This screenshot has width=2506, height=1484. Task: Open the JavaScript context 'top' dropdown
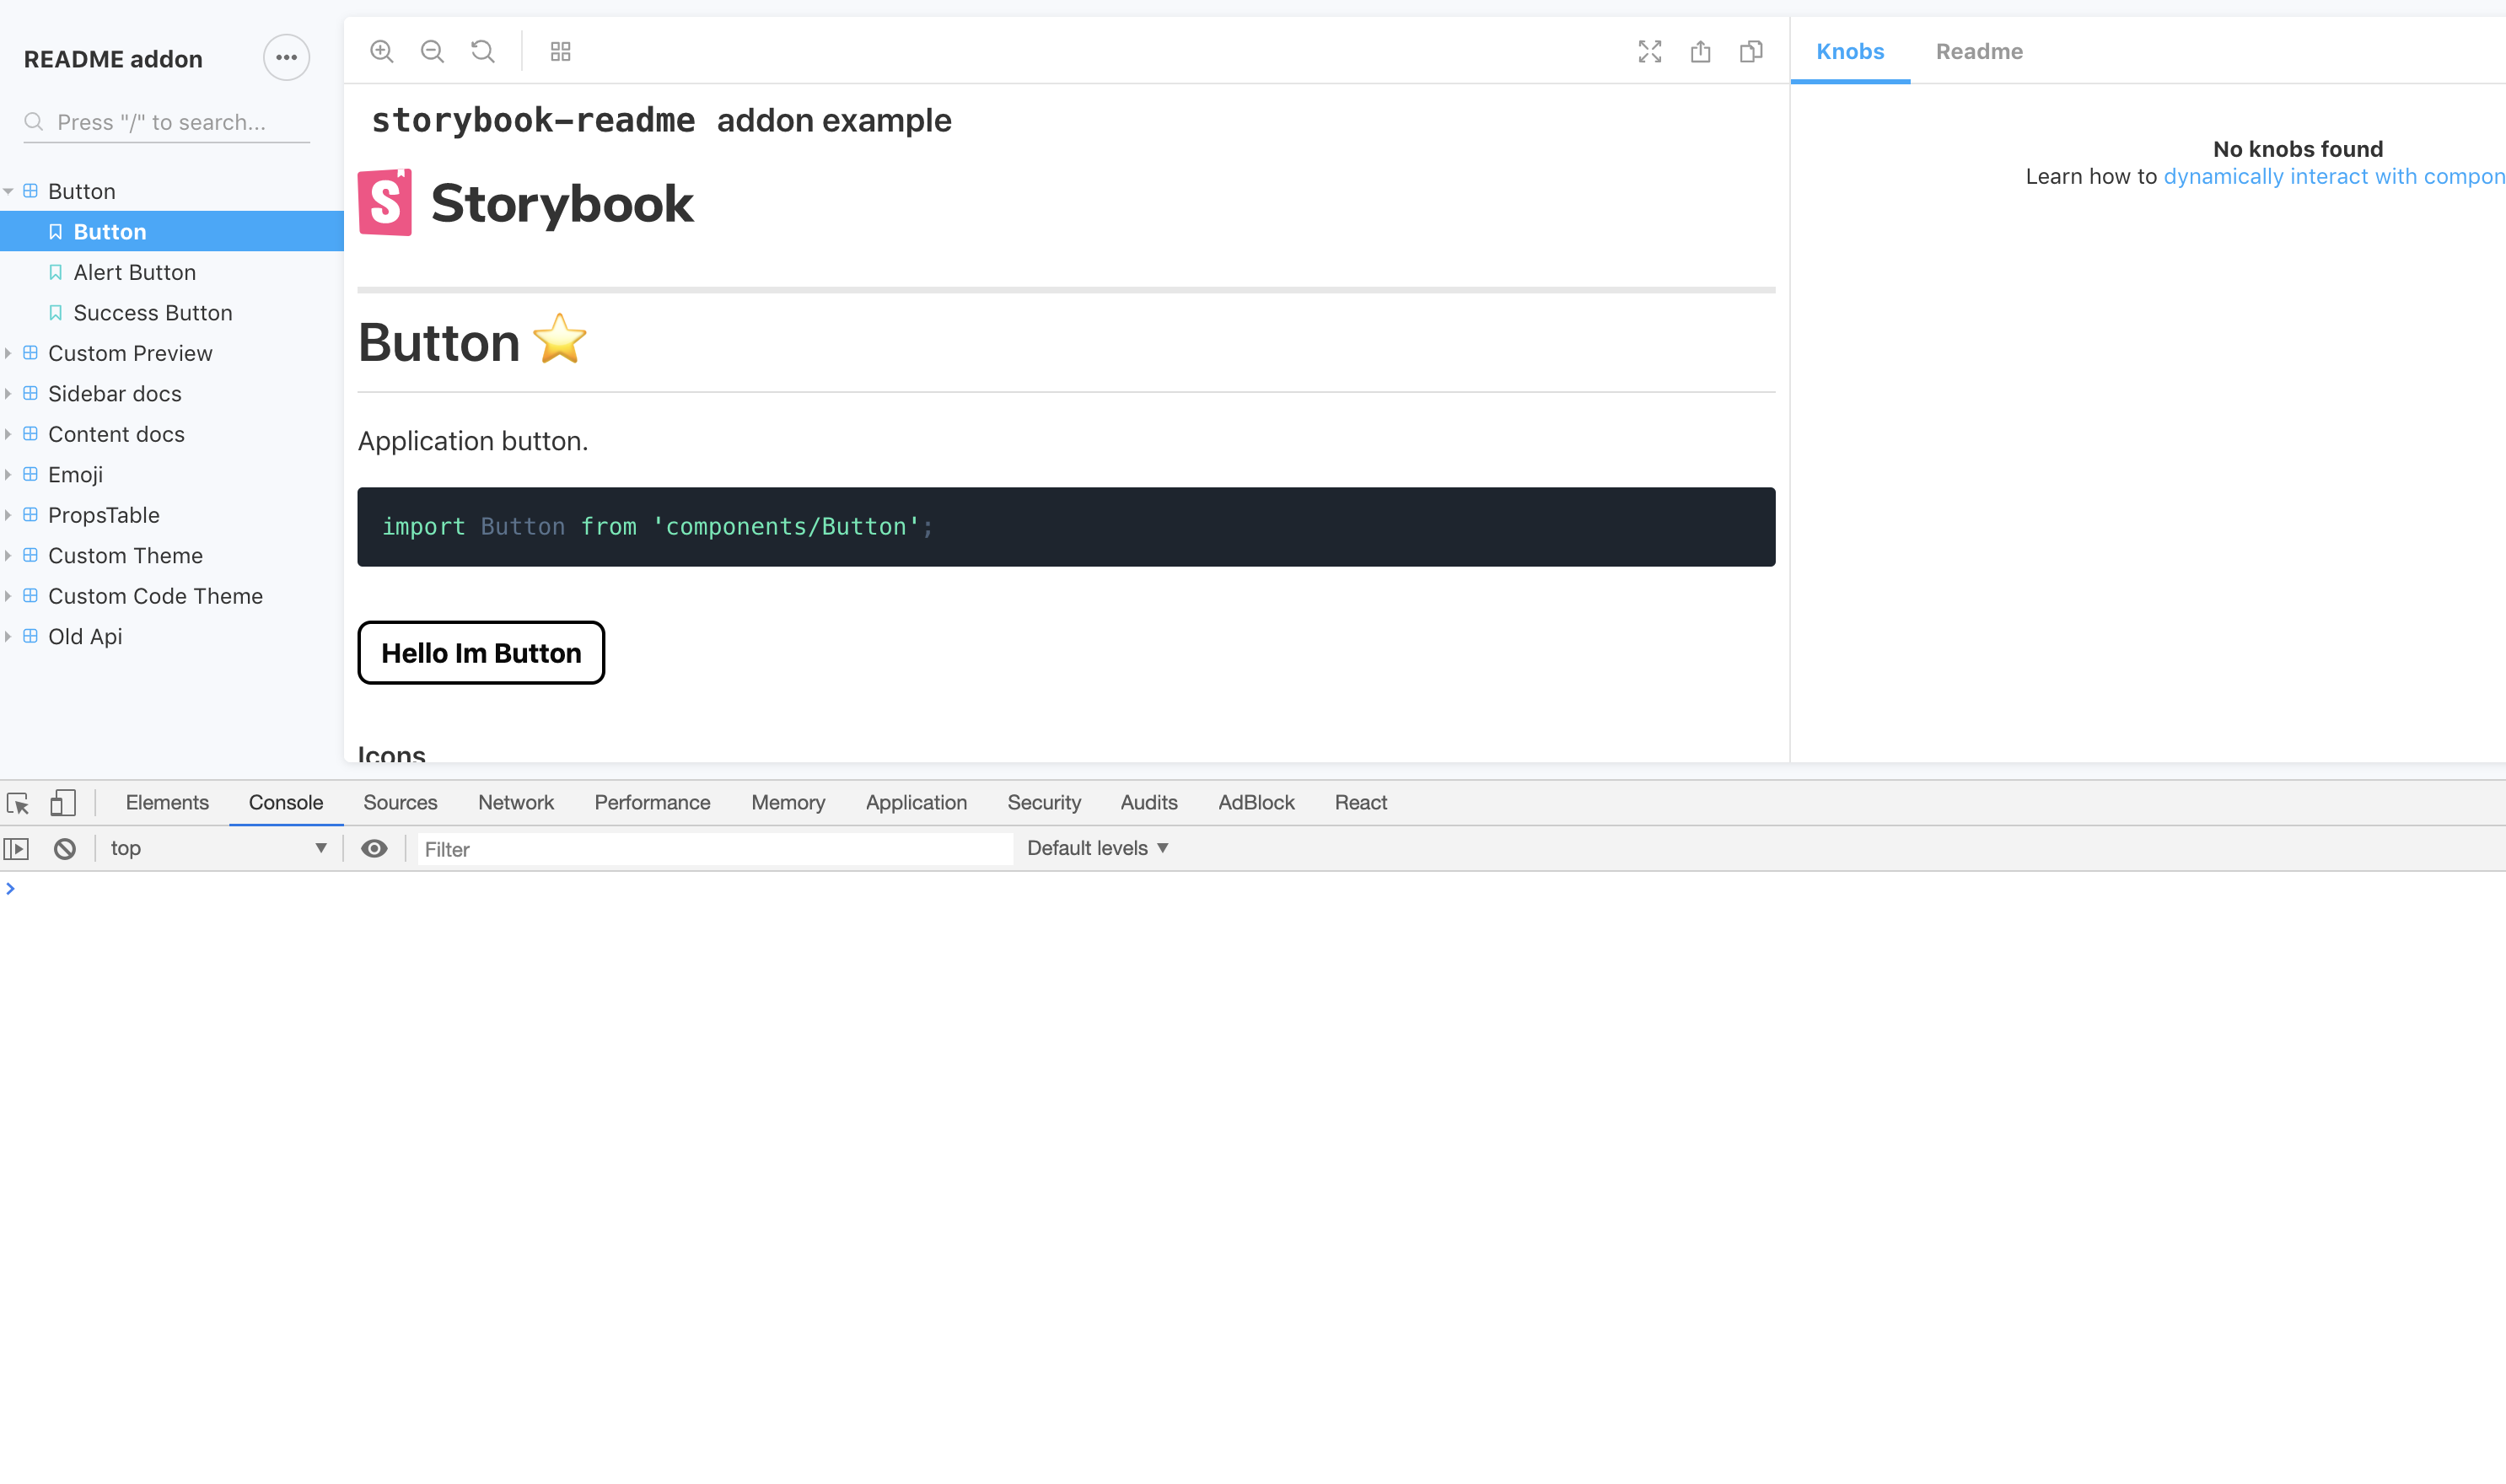click(218, 849)
